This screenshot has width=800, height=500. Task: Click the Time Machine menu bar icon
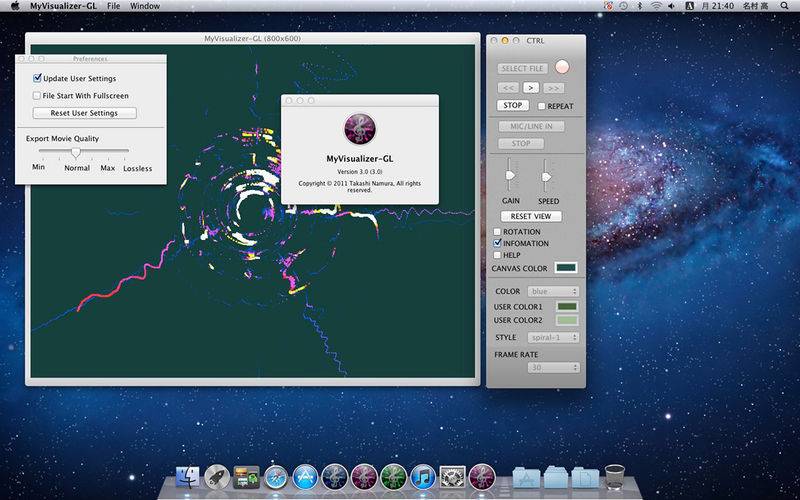623,6
